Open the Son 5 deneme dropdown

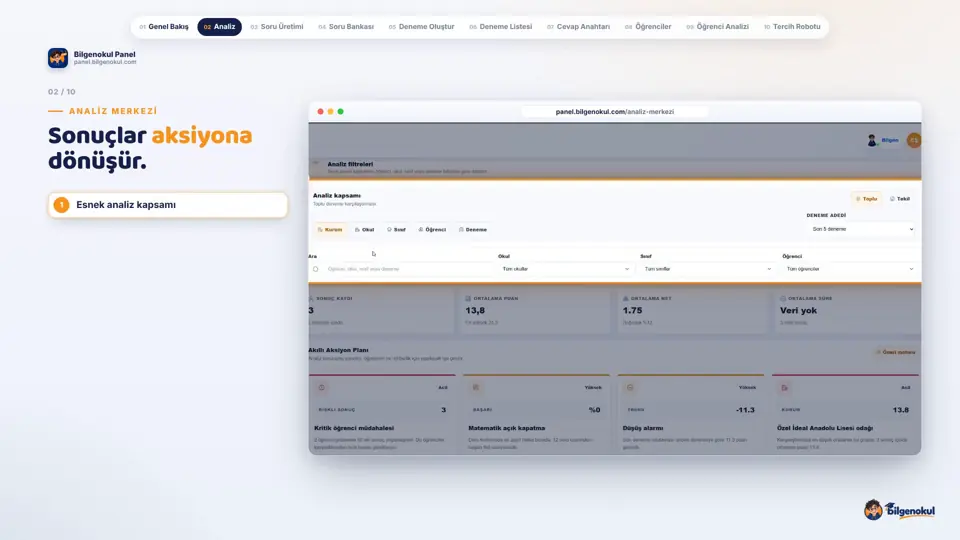[862, 229]
